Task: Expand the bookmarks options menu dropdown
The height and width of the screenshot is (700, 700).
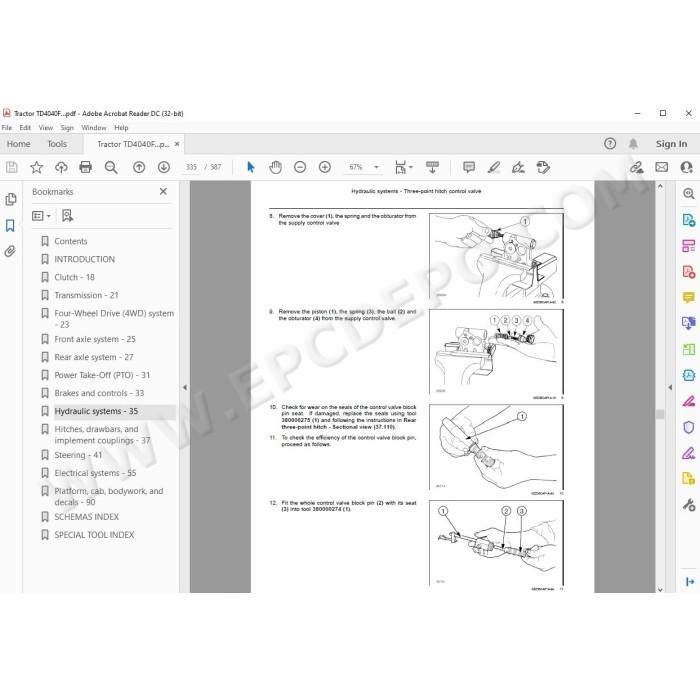Action: tap(41, 216)
